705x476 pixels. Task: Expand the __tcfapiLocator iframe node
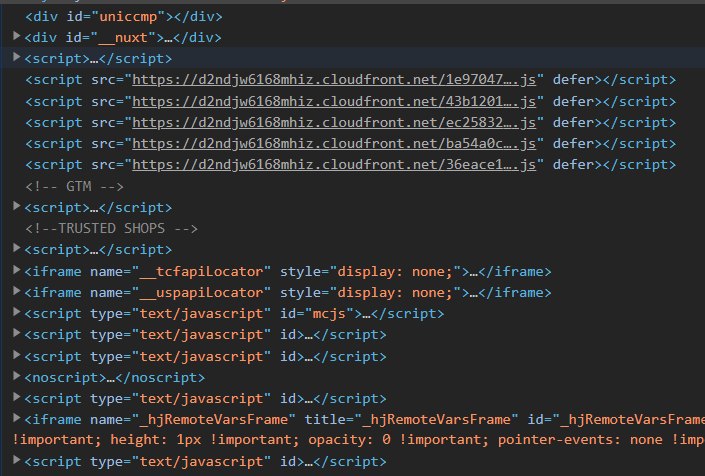click(17, 270)
